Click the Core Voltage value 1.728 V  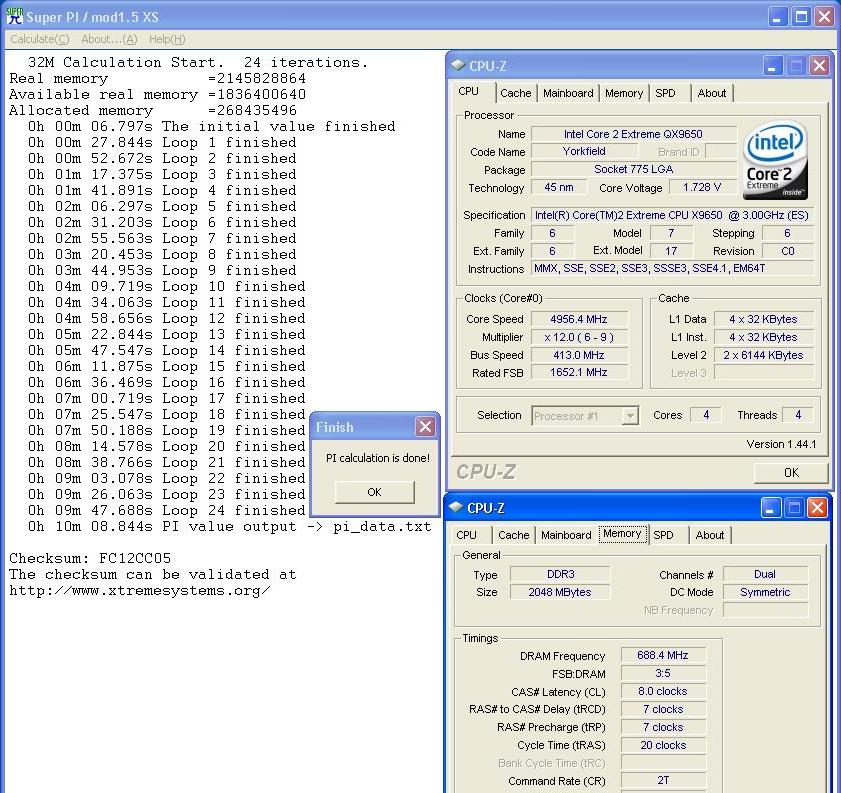click(x=702, y=187)
